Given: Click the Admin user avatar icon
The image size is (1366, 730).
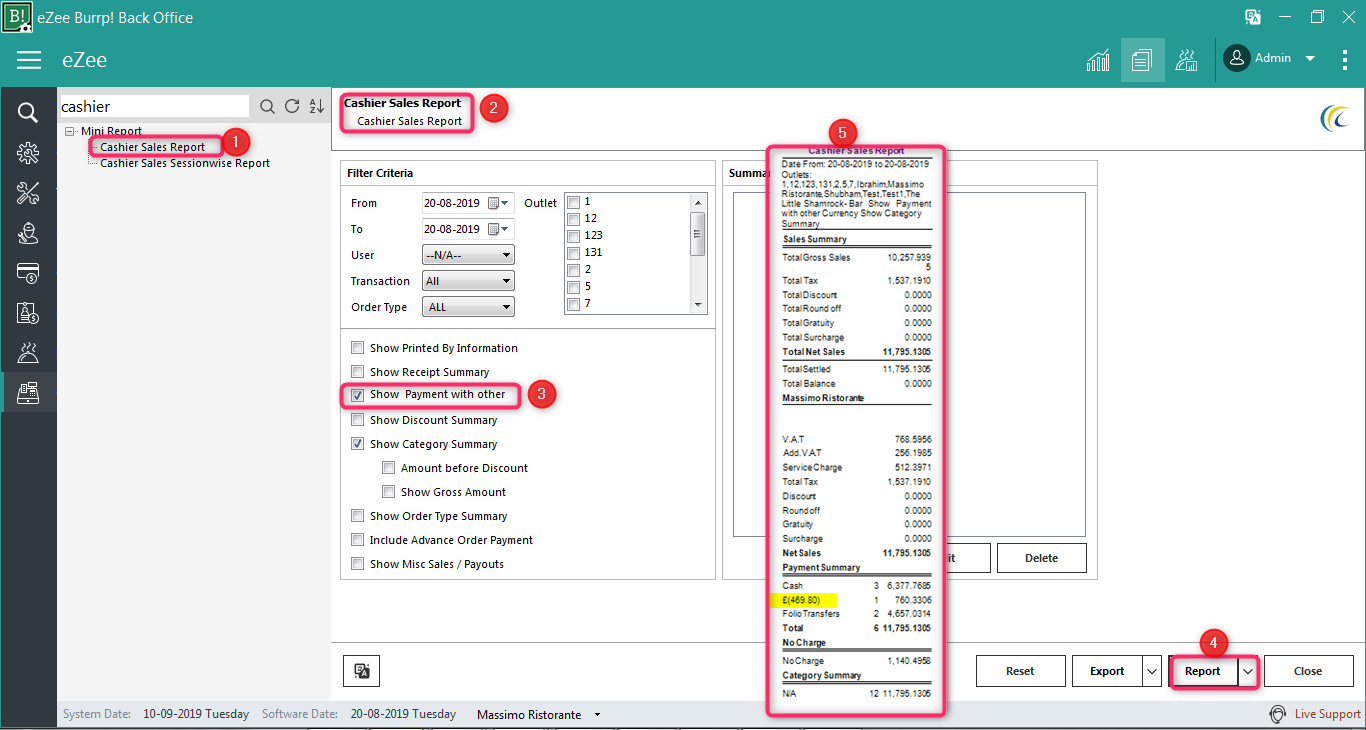Looking at the screenshot, I should (x=1237, y=58).
